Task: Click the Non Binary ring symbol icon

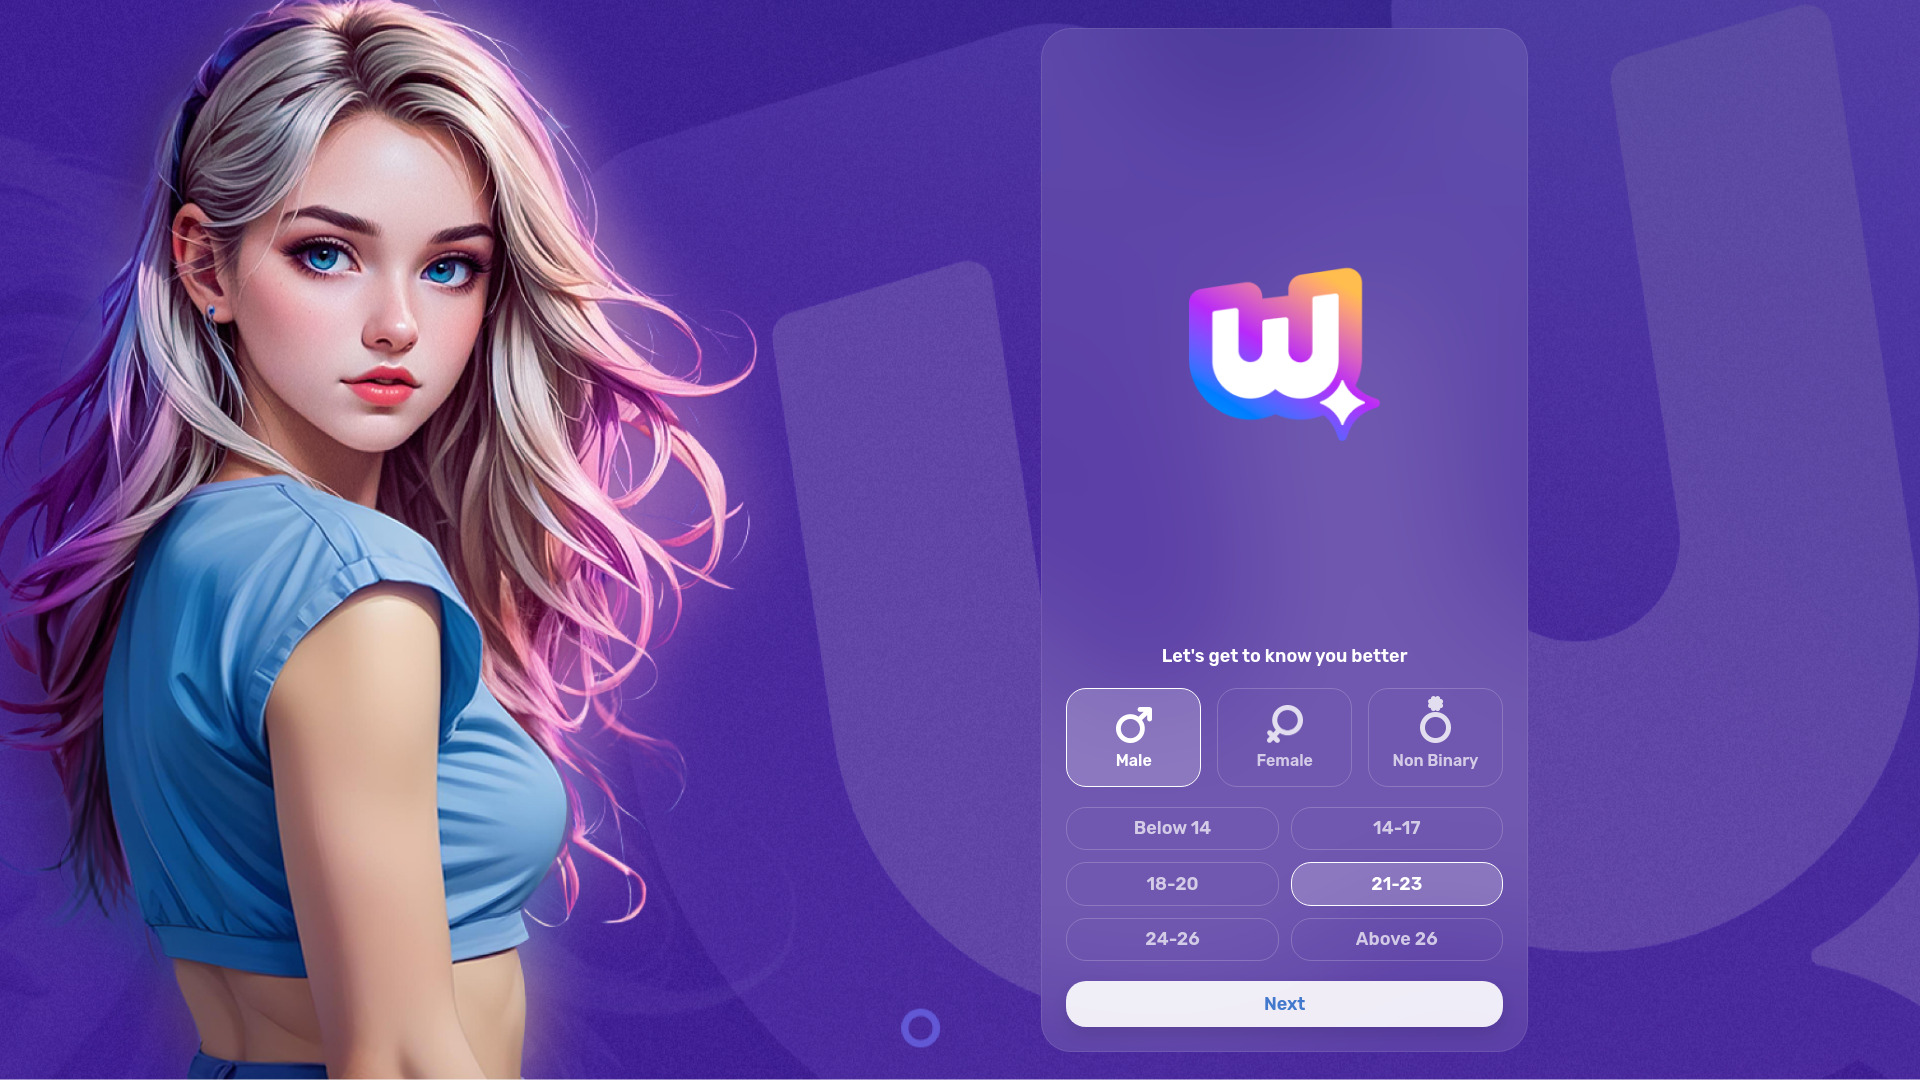Action: 1435,723
